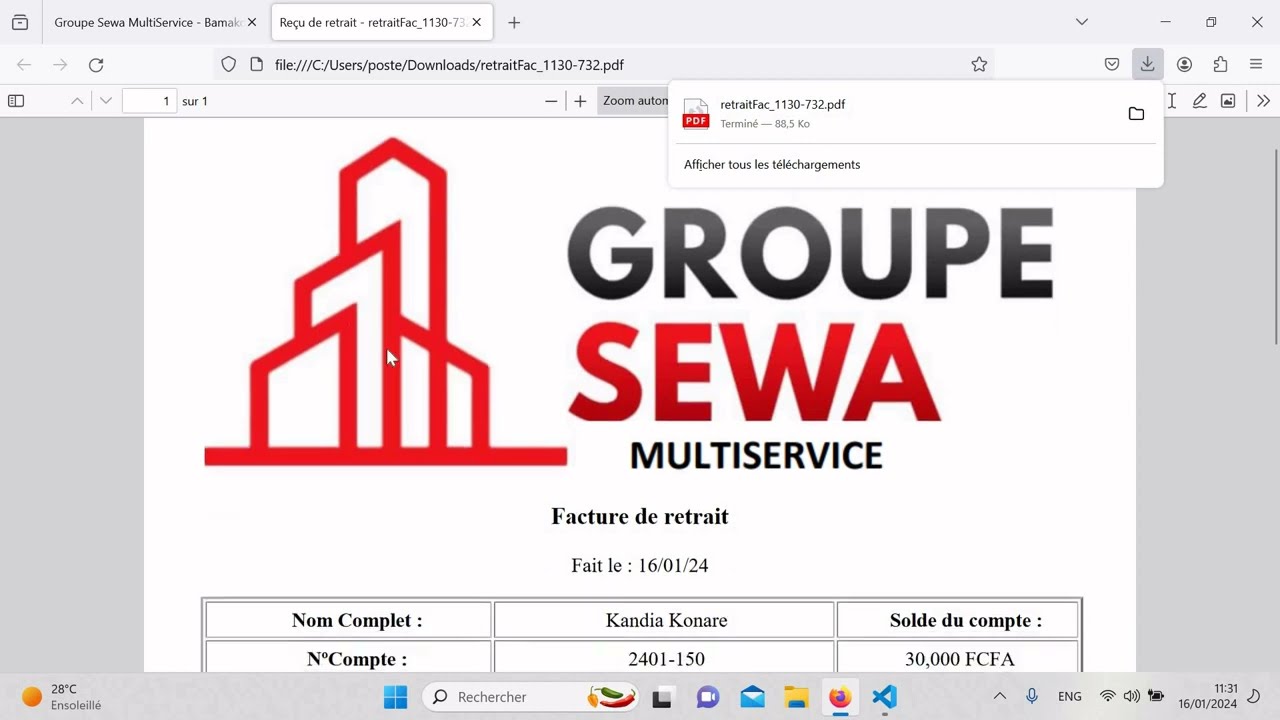This screenshot has width=1280, height=720.
Task: Switch the ENG input language
Action: coord(1069,696)
